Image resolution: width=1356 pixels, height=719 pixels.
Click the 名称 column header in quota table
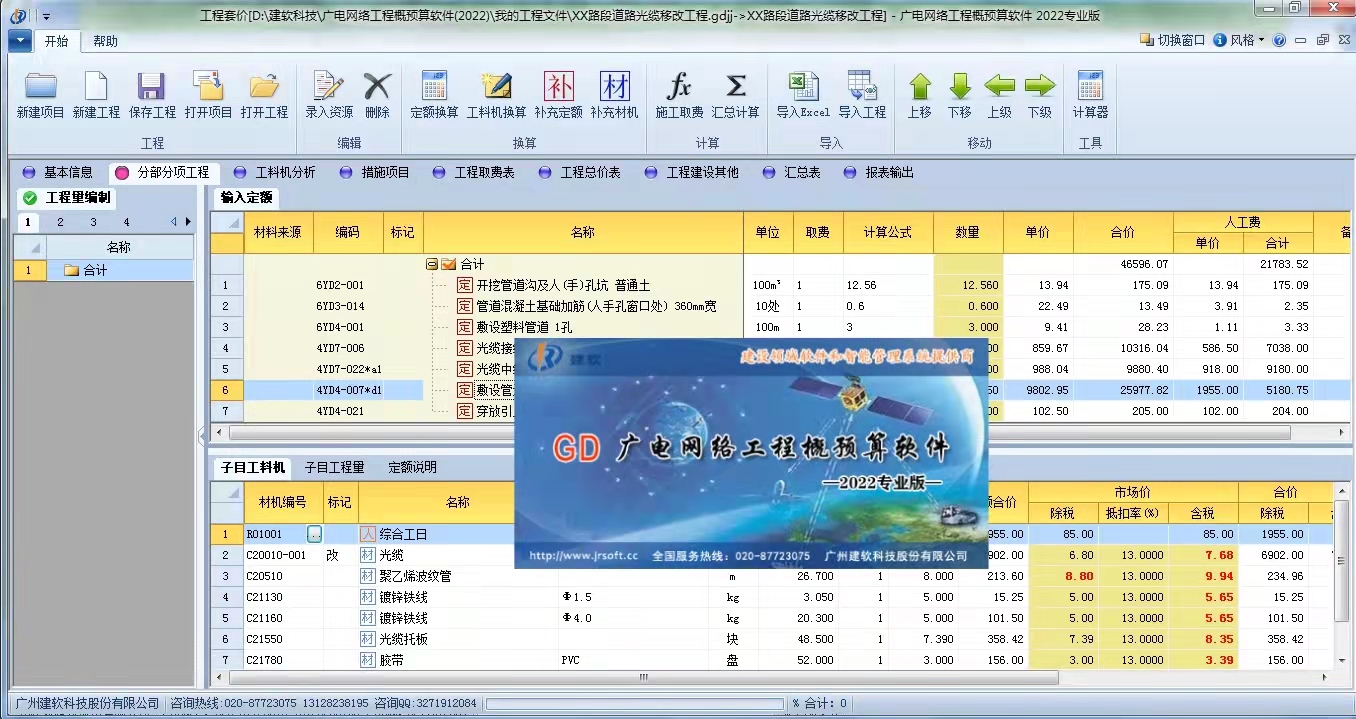[x=582, y=232]
